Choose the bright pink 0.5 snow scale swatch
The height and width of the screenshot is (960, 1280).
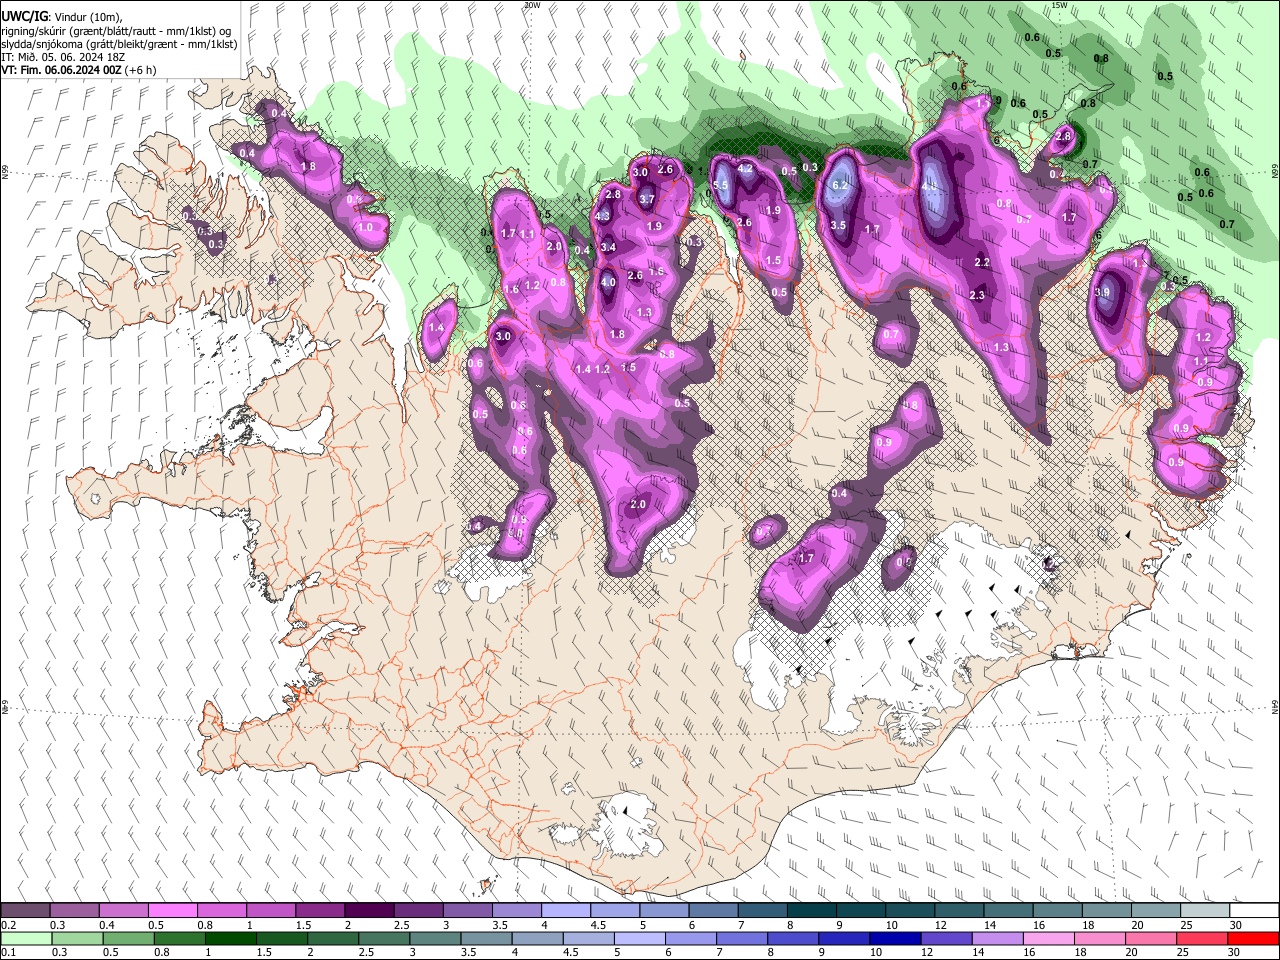tap(172, 911)
